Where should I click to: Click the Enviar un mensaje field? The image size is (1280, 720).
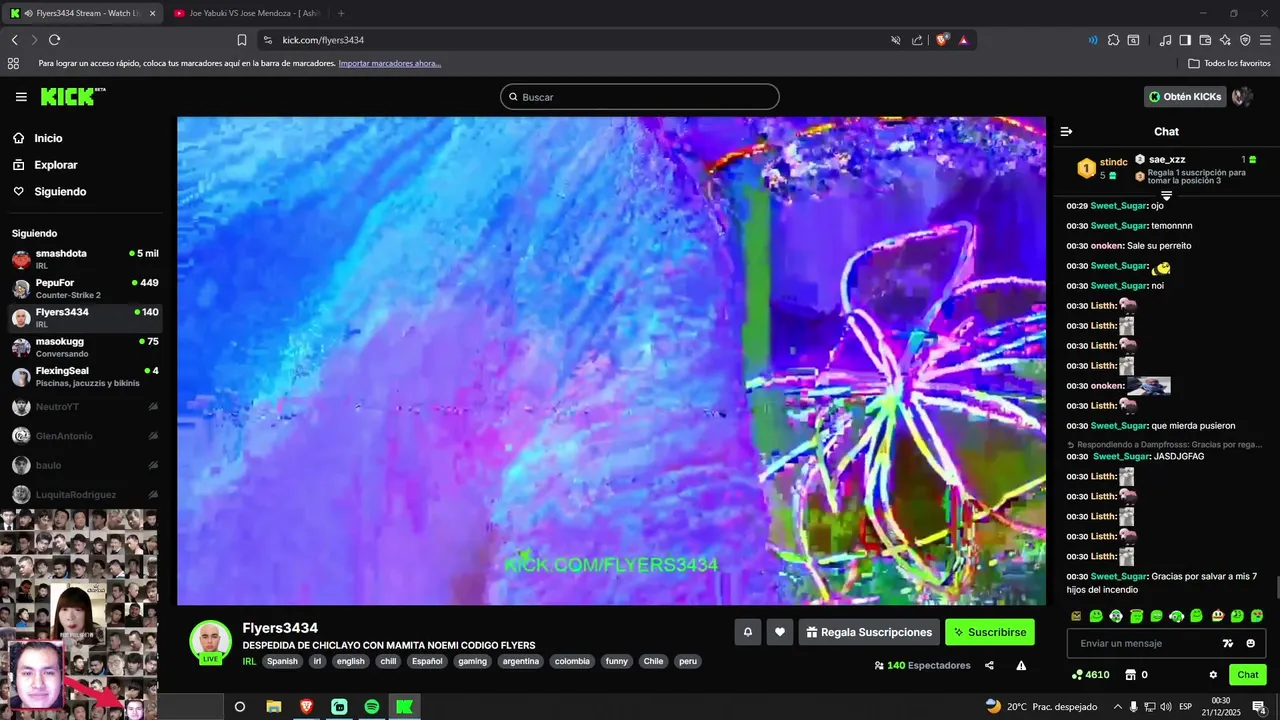click(x=1145, y=643)
